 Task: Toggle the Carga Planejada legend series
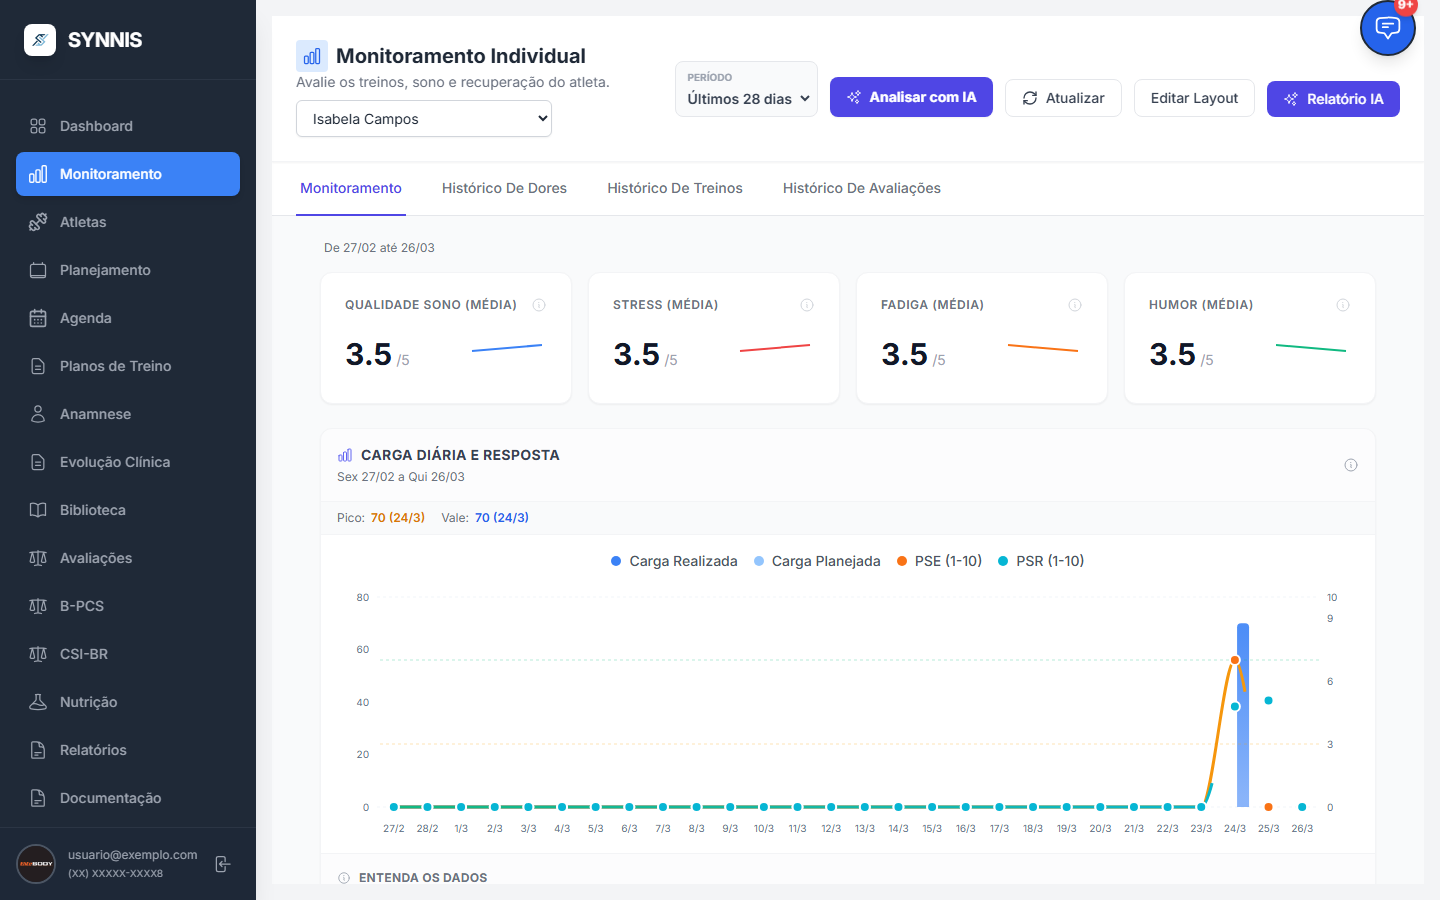point(817,561)
